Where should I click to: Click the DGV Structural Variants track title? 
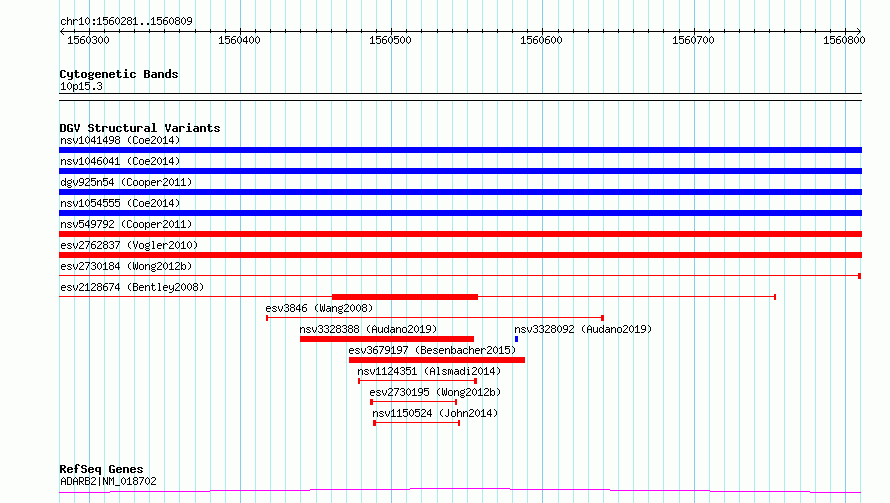(140, 128)
